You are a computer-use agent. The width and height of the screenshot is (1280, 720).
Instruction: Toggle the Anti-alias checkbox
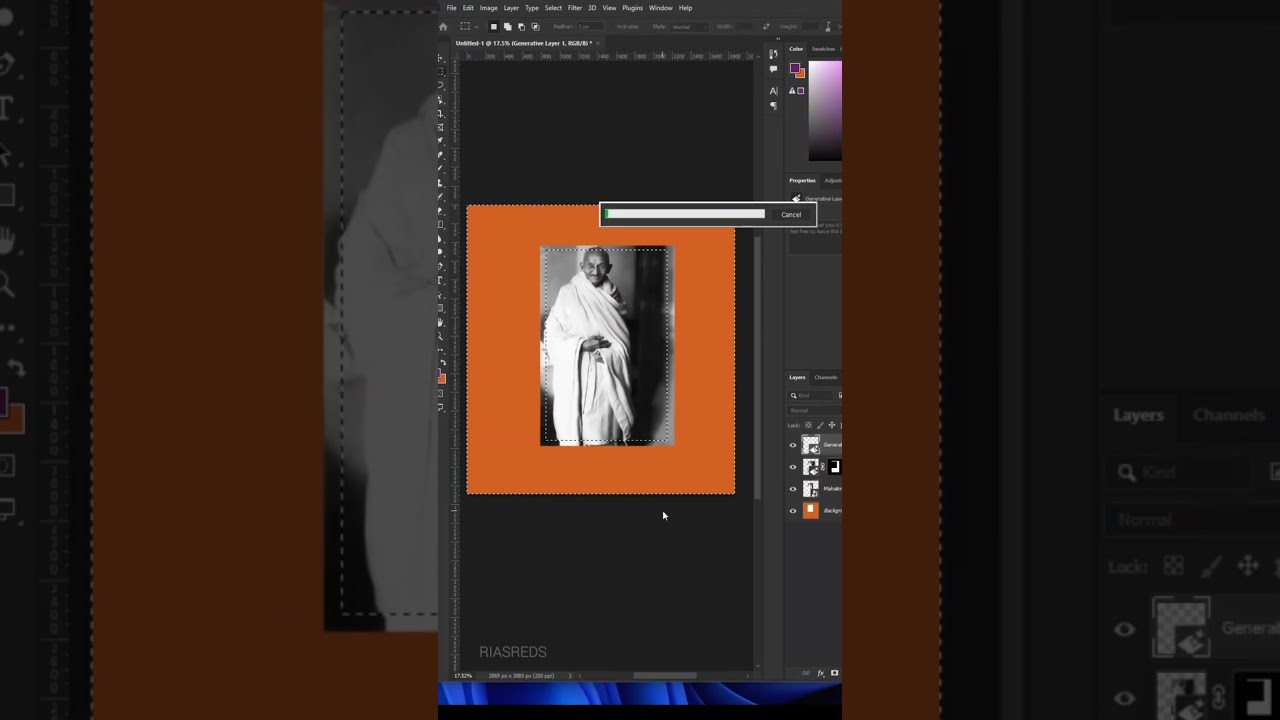point(627,27)
